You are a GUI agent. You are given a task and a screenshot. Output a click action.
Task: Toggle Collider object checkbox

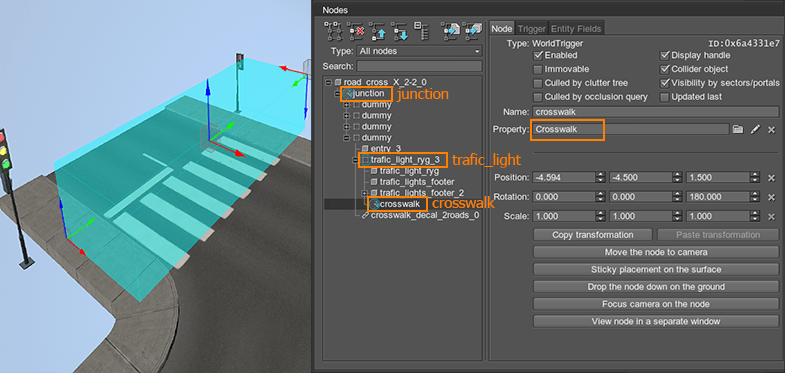click(665, 69)
